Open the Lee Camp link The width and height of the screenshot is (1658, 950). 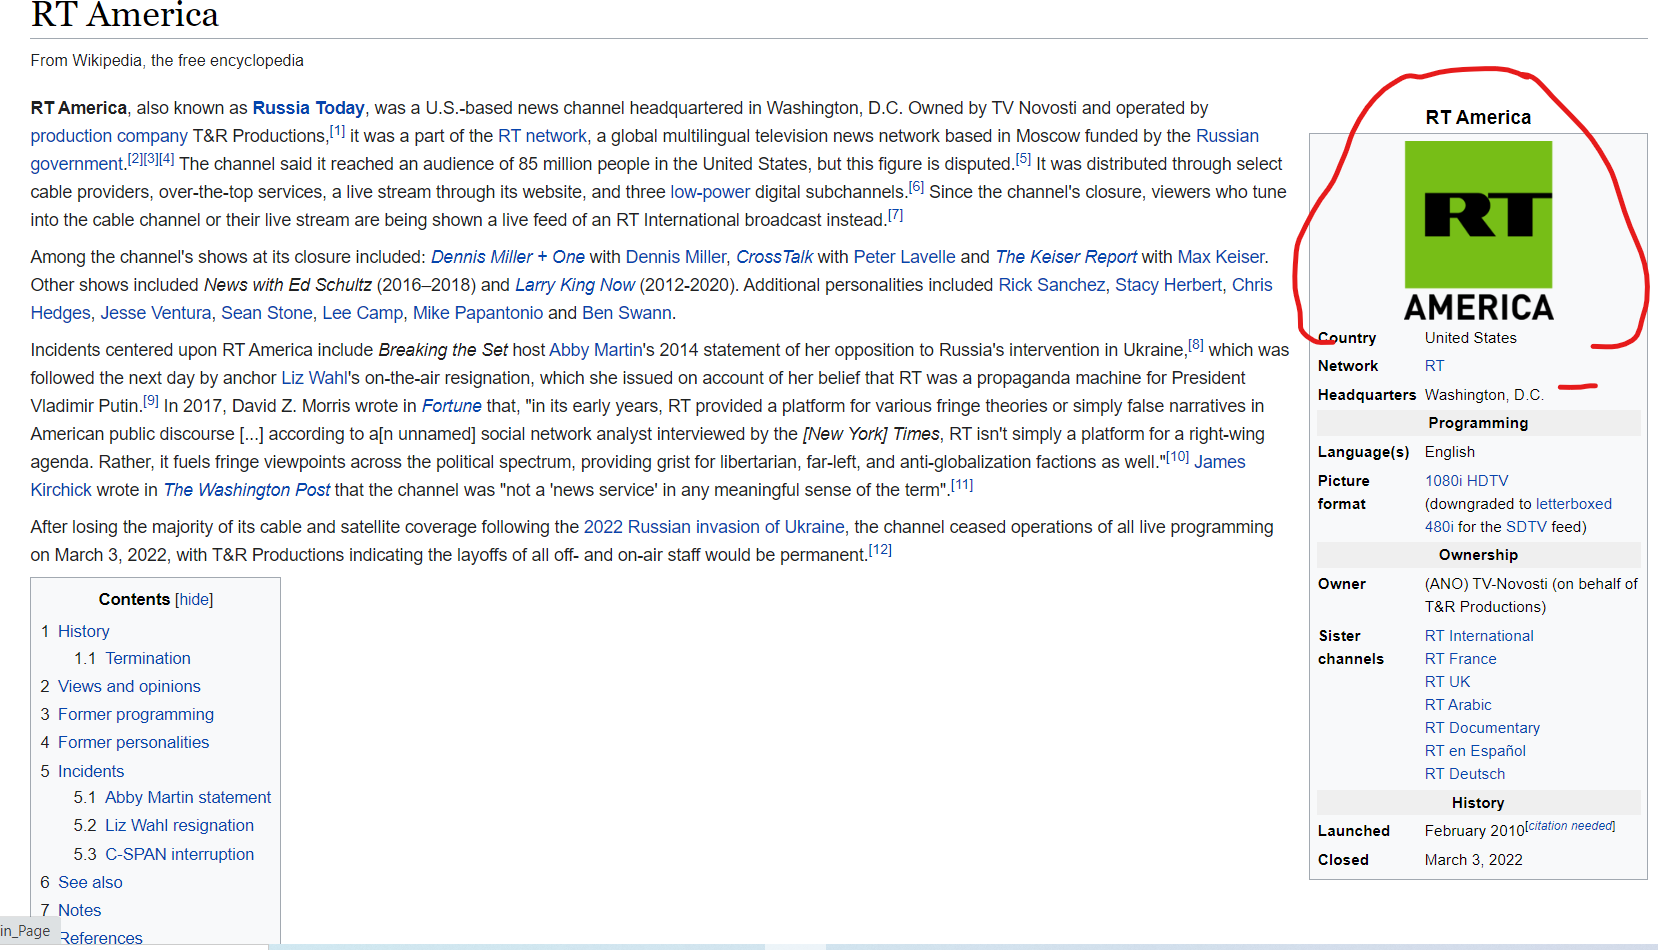[x=362, y=313]
